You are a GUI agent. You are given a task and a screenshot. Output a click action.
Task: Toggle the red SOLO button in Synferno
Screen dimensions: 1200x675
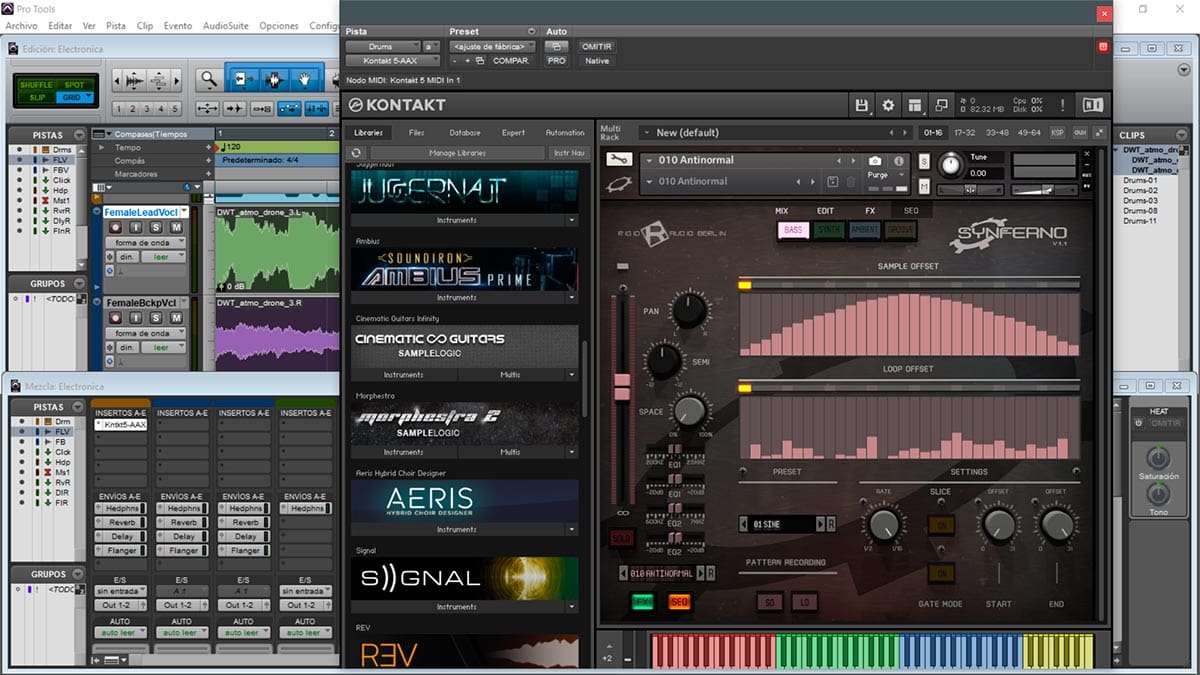pyautogui.click(x=621, y=538)
